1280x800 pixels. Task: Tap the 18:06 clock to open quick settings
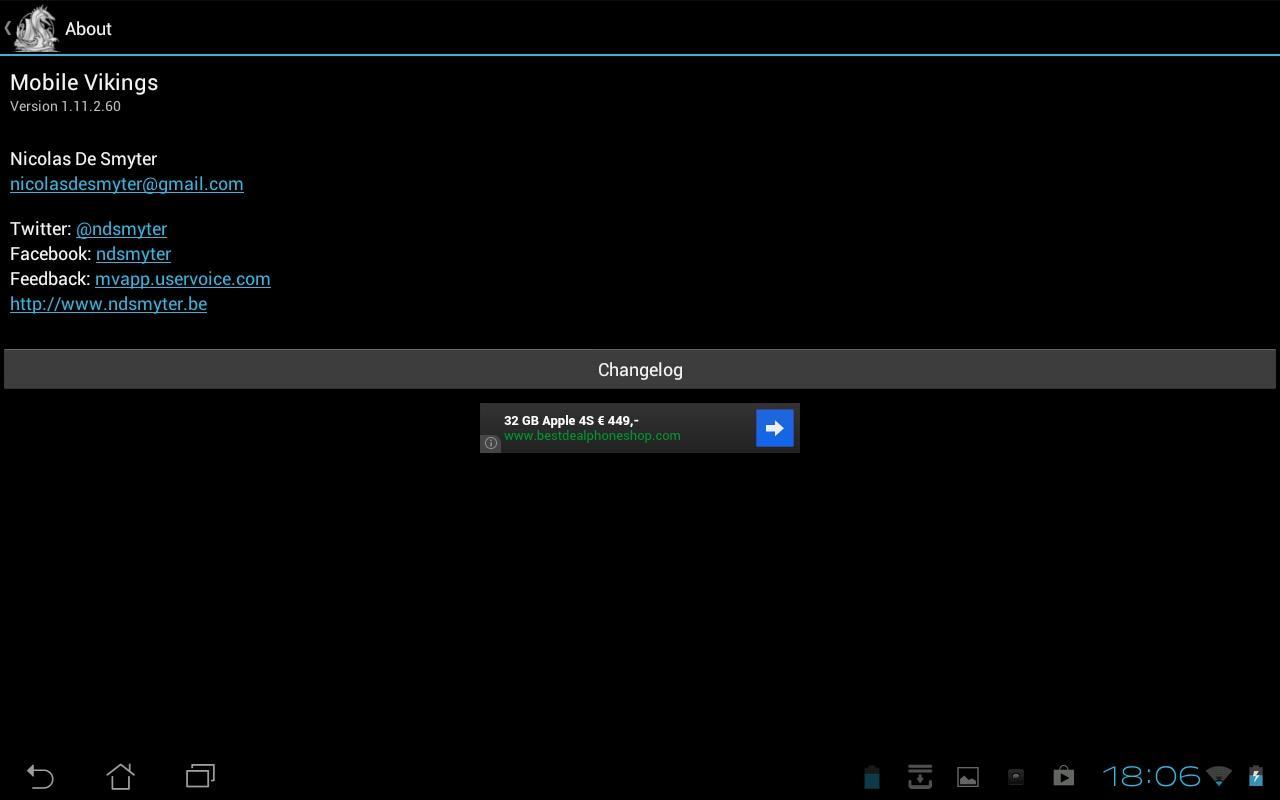click(1151, 776)
